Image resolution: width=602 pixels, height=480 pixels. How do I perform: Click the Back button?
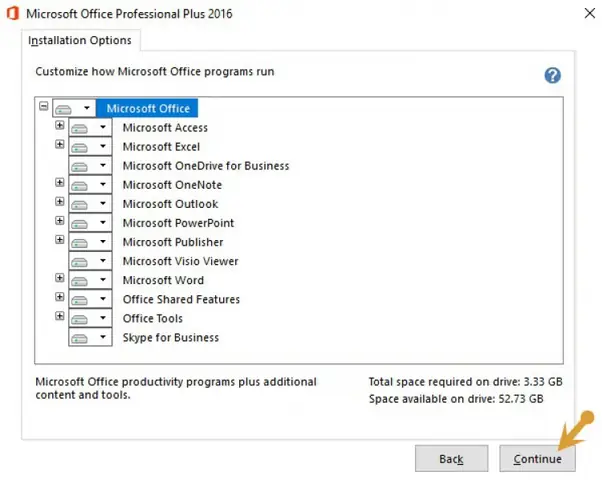[452, 458]
